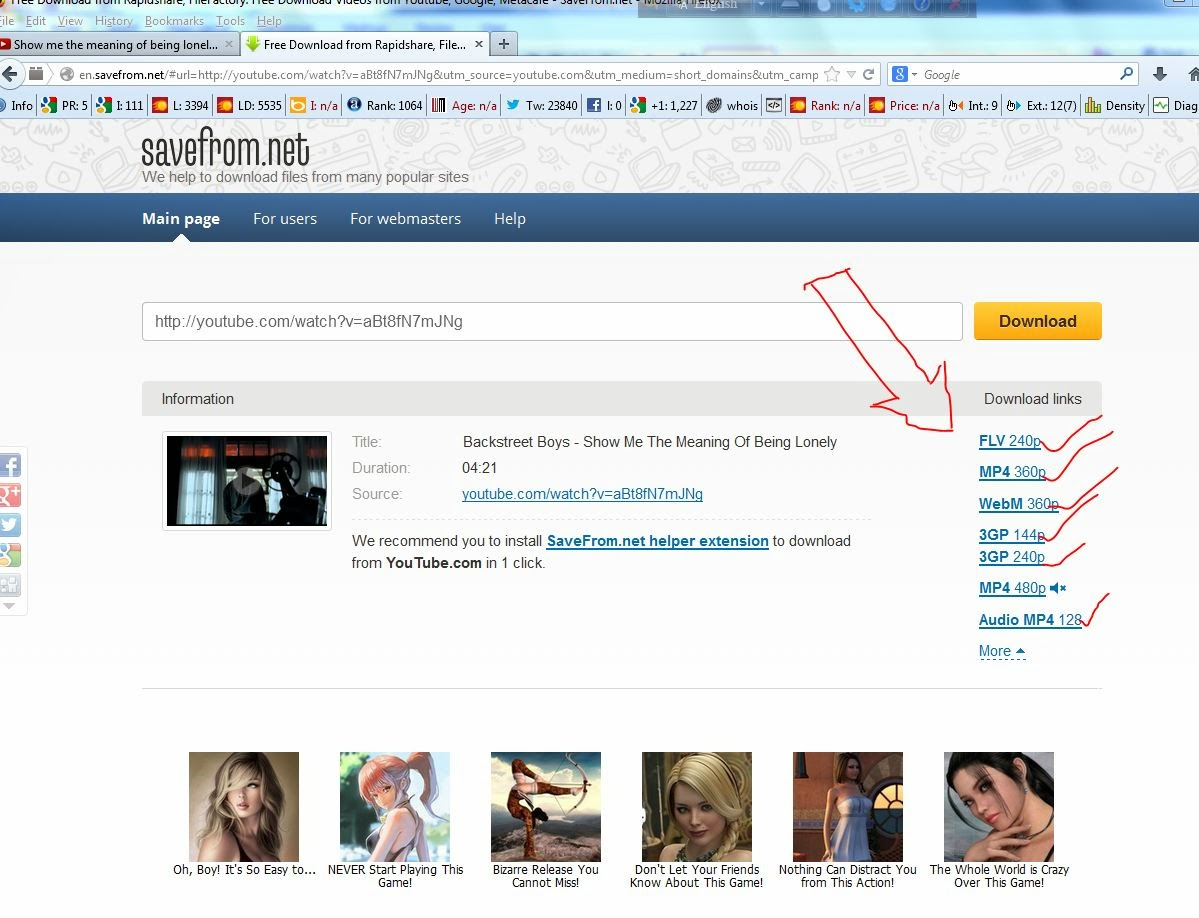The height and width of the screenshot is (918, 1199).
Task: Expand share sidebar with down arrow
Action: 9,606
